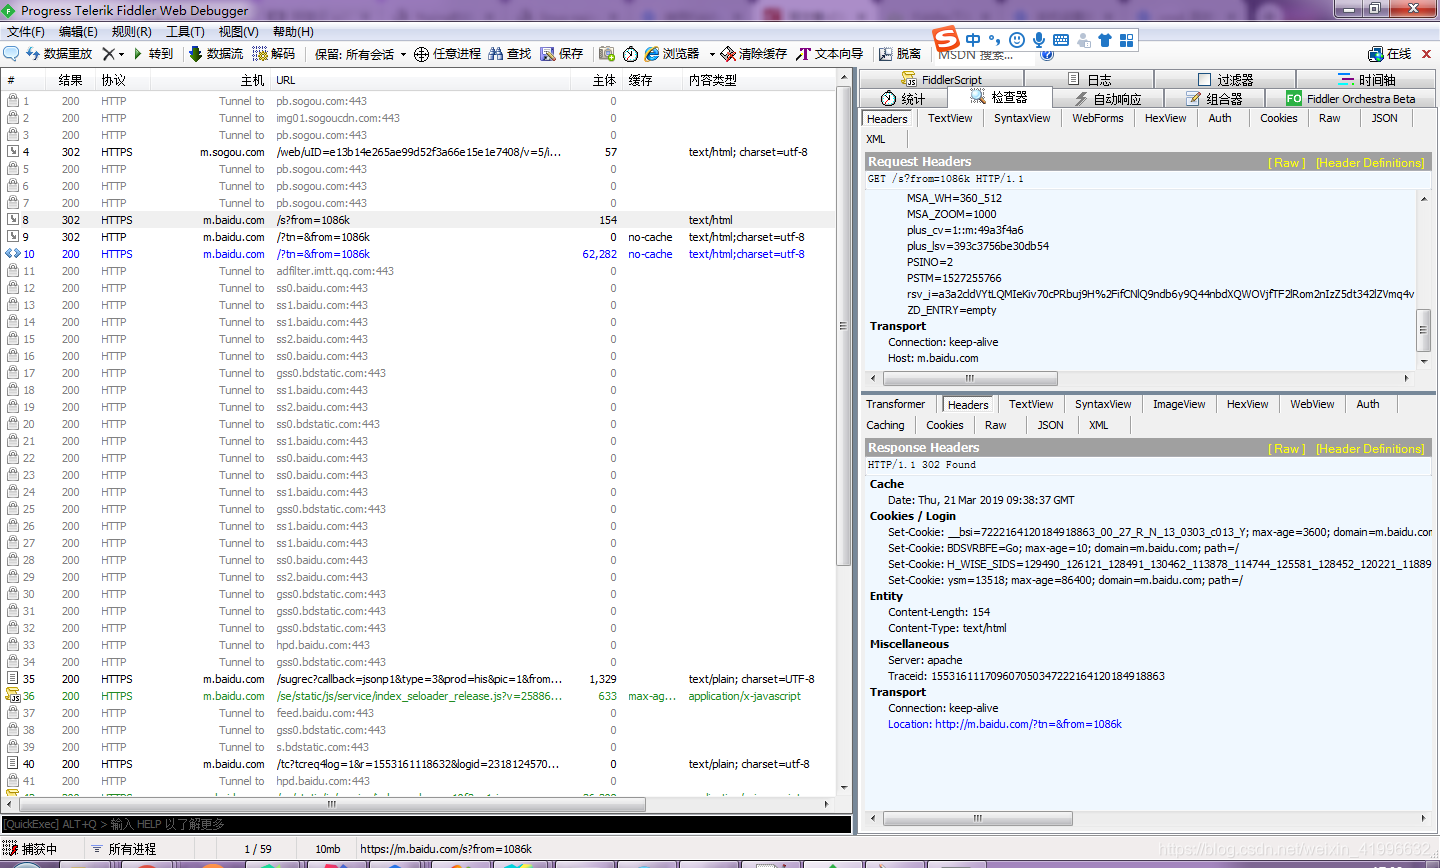Open 查找 find sessions binoculars
Screen dimensions: 1440x868
click(510, 54)
